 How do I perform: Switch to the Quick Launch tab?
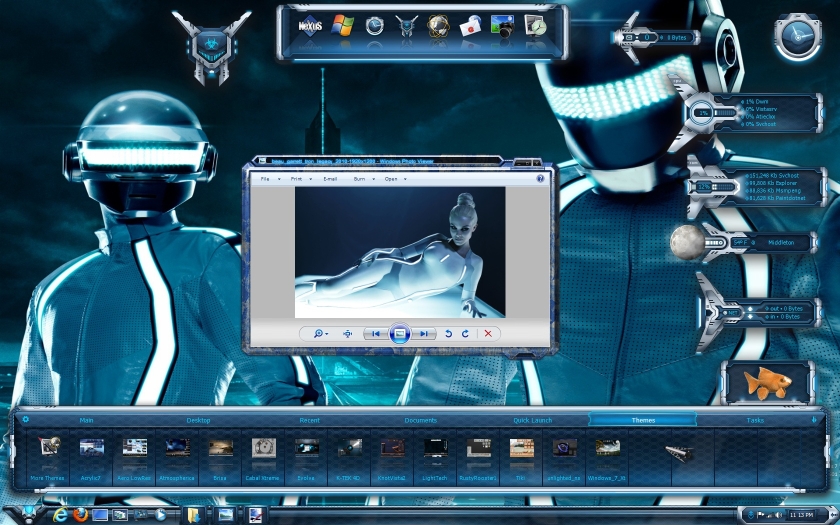click(532, 420)
